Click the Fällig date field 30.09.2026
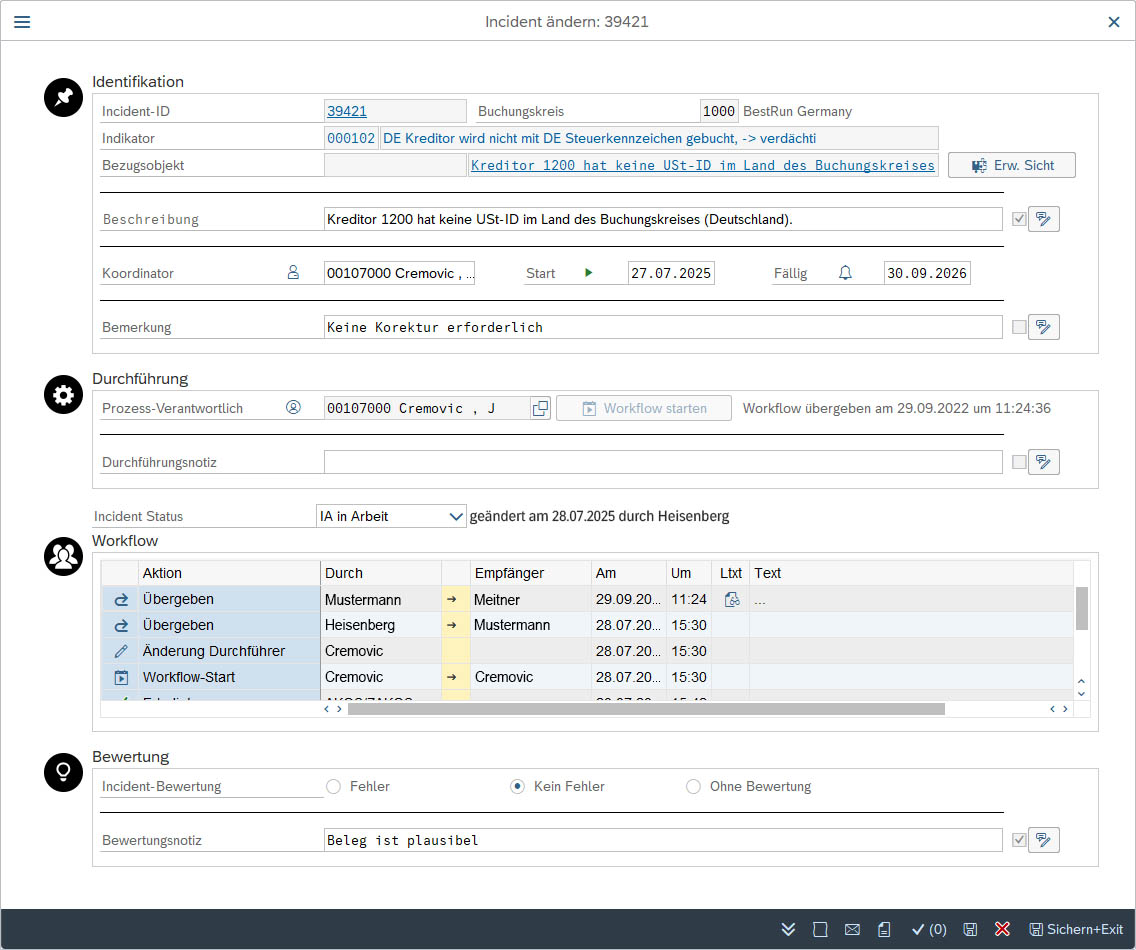Image resolution: width=1136 pixels, height=950 pixels. tap(927, 272)
